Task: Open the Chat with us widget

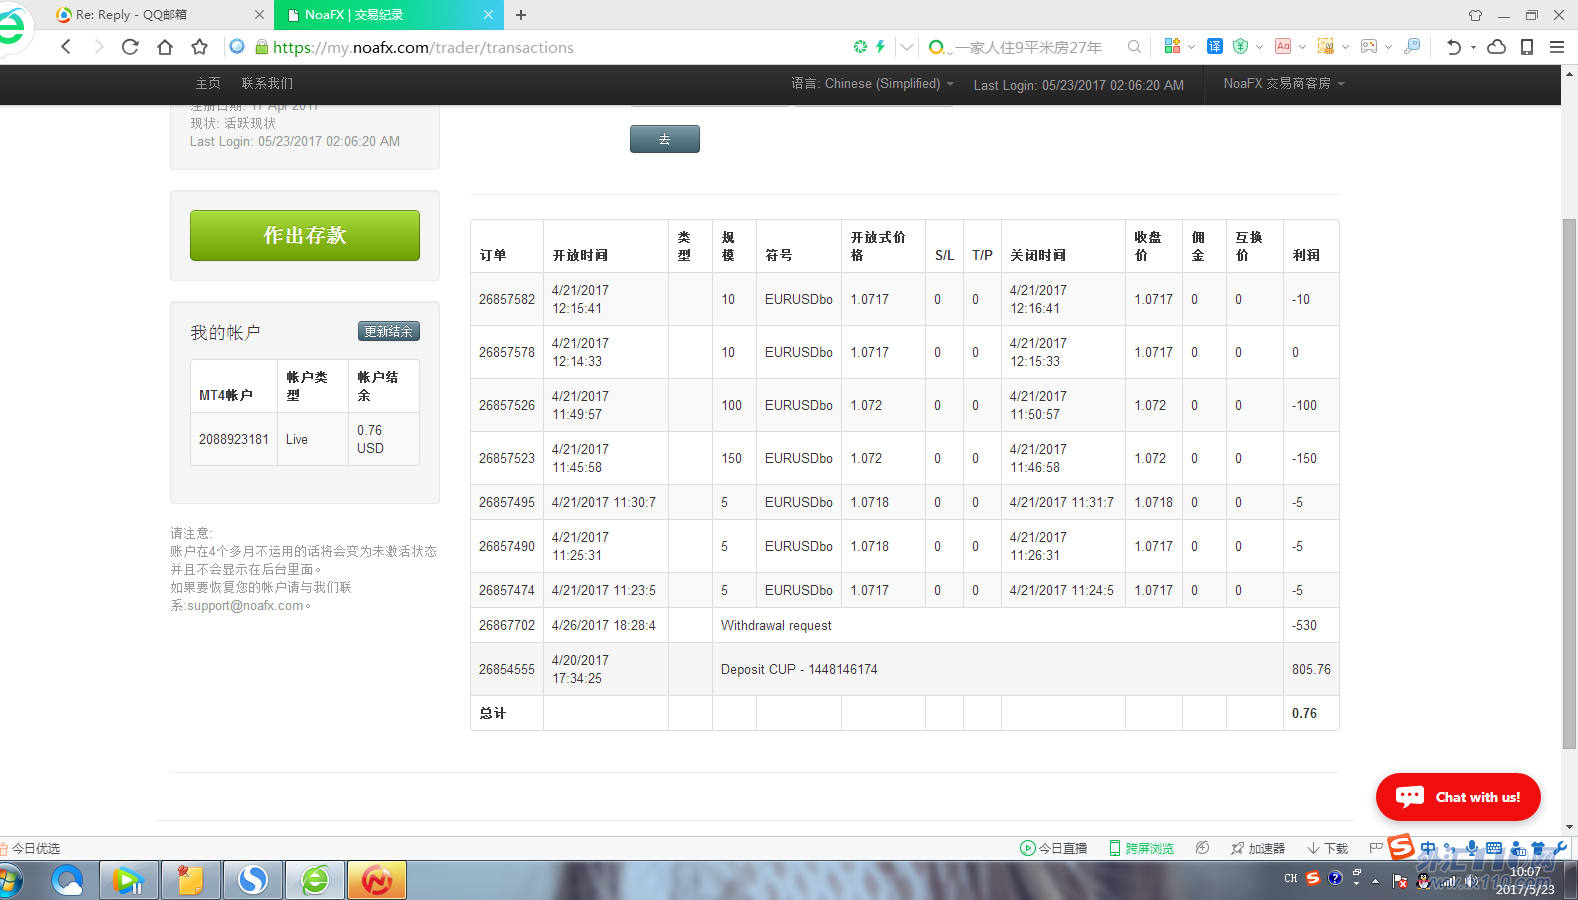Action: [x=1458, y=797]
